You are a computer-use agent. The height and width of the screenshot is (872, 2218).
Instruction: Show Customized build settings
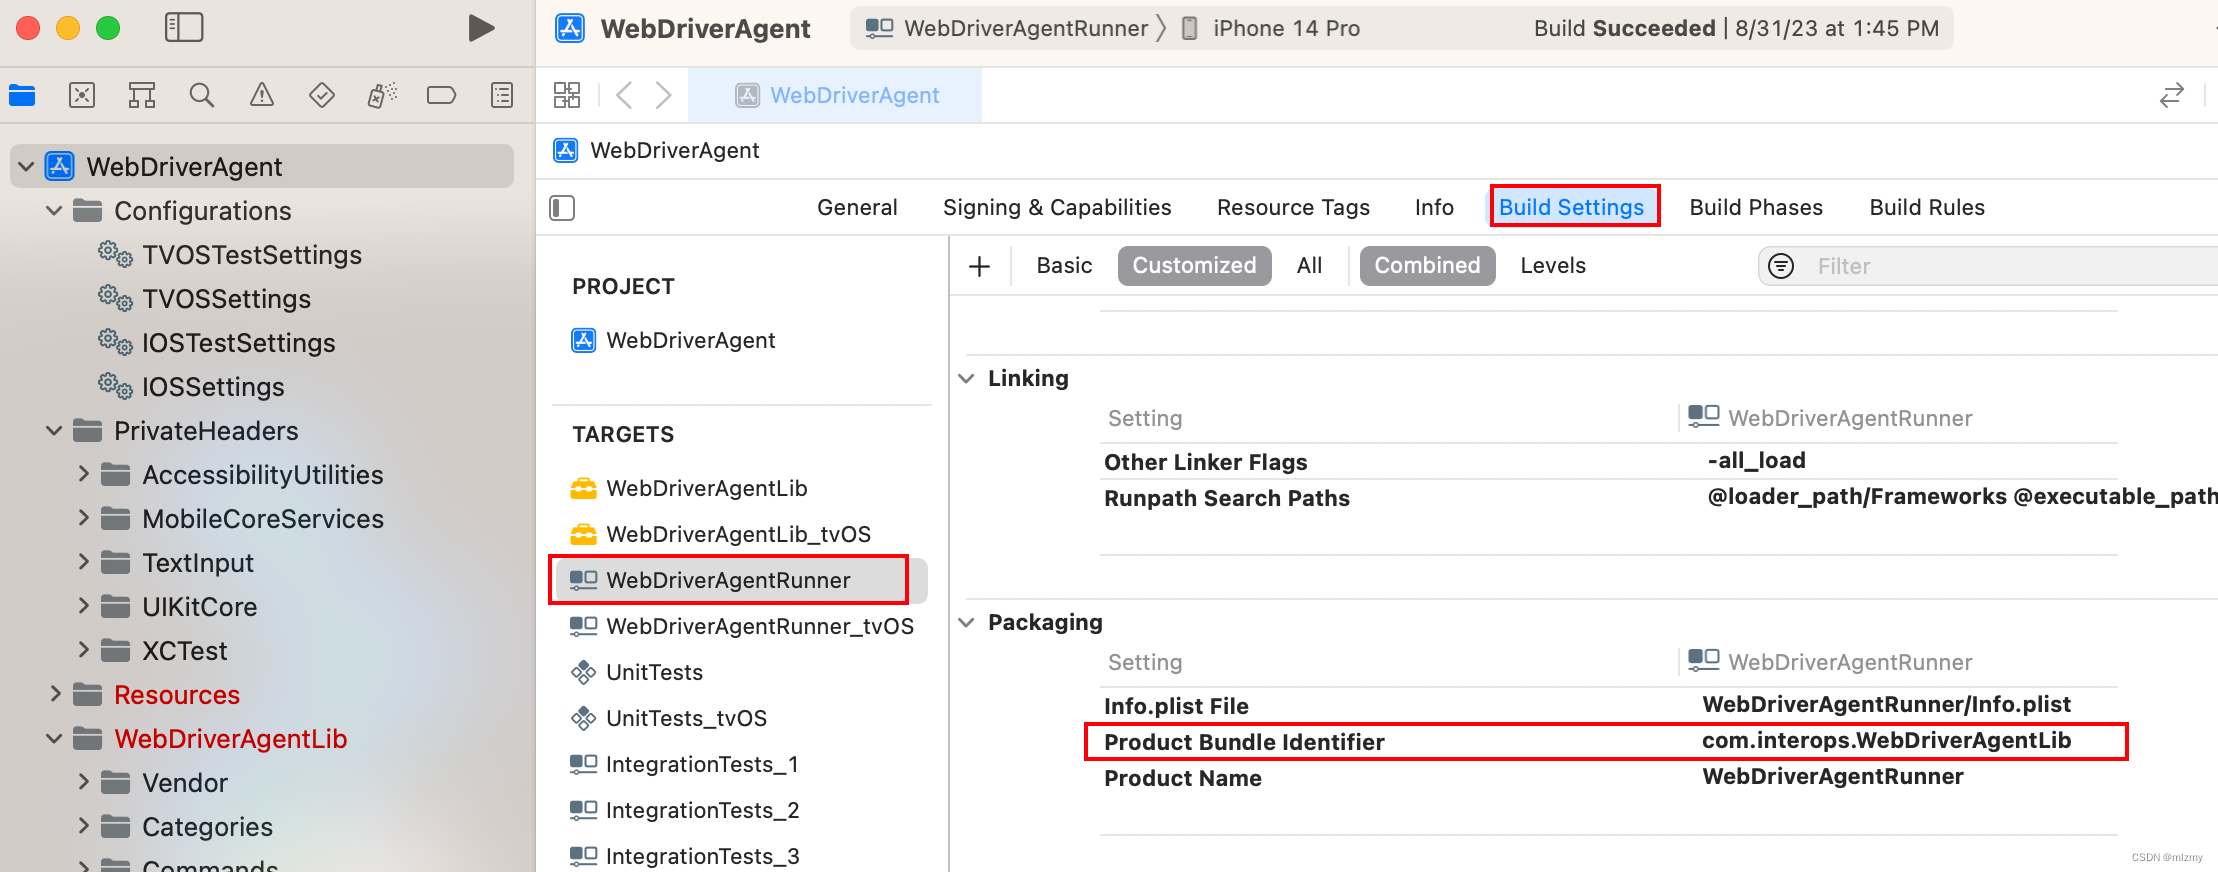(1194, 266)
